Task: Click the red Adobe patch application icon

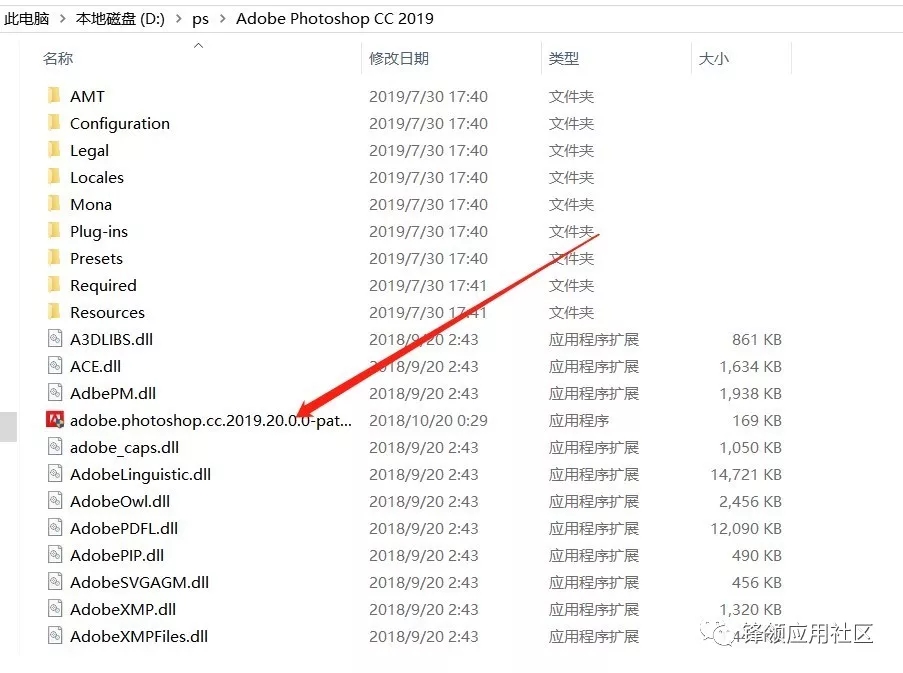Action: click(55, 420)
